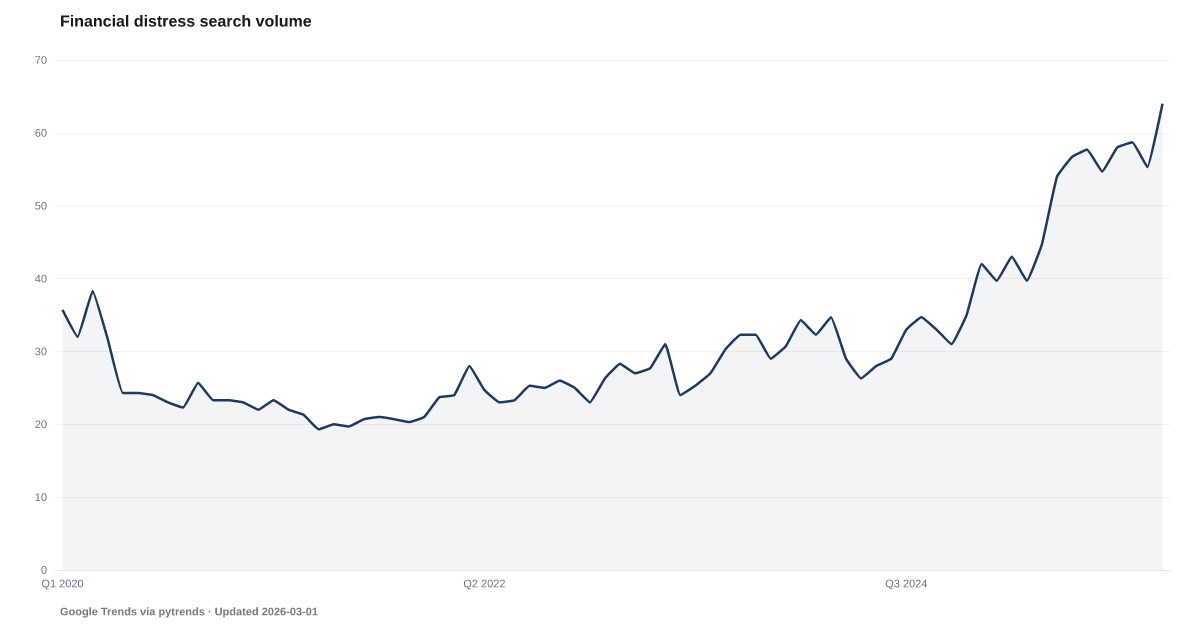This screenshot has height=630, width=1200.
Task: Click the area peak directly above Q2 2022
Action: pos(469,365)
